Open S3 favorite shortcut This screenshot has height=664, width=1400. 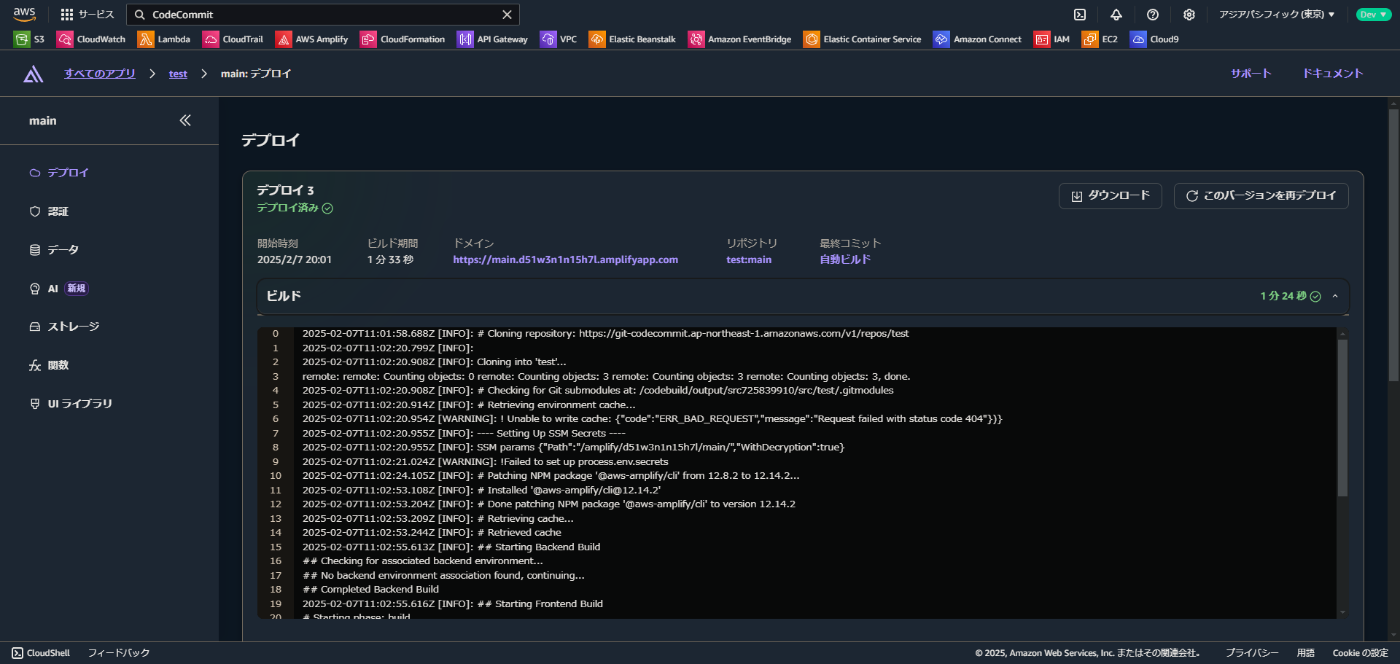(29, 39)
